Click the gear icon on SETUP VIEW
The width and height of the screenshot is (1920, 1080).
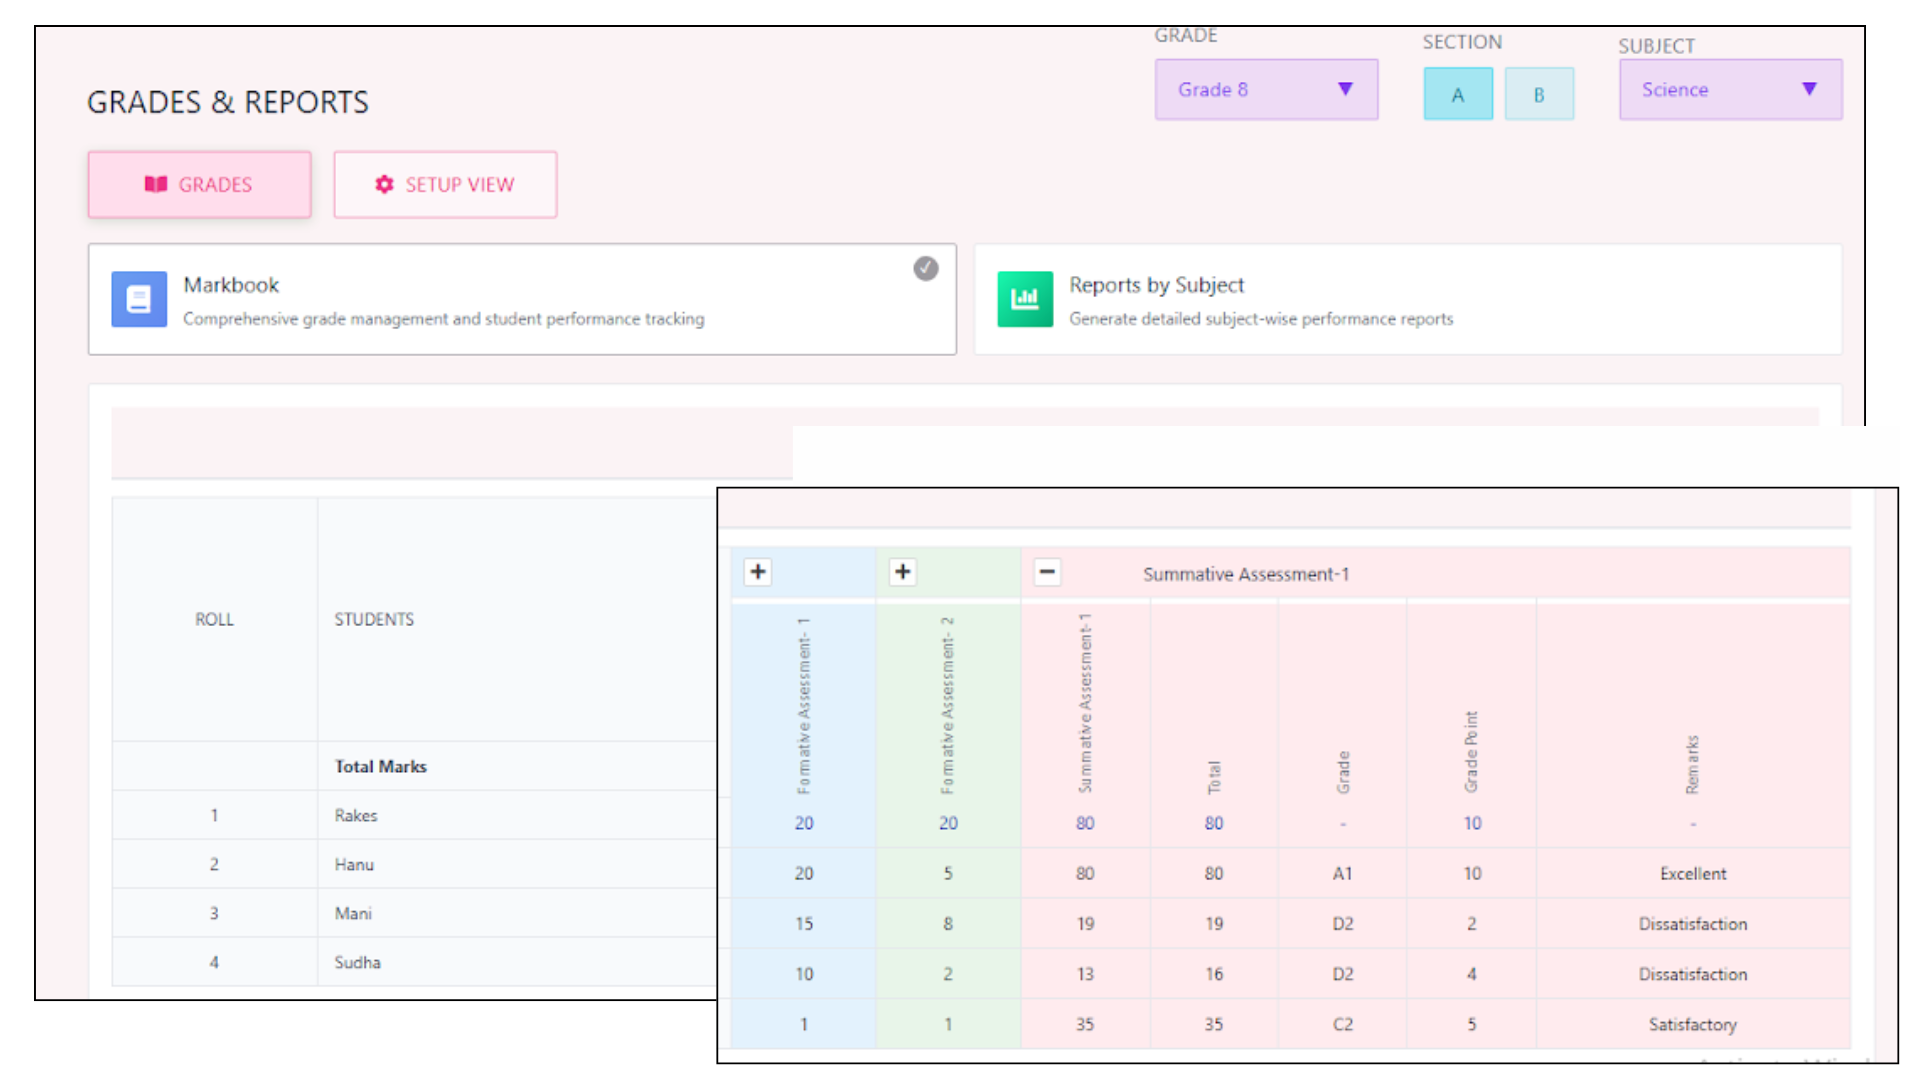click(x=385, y=184)
